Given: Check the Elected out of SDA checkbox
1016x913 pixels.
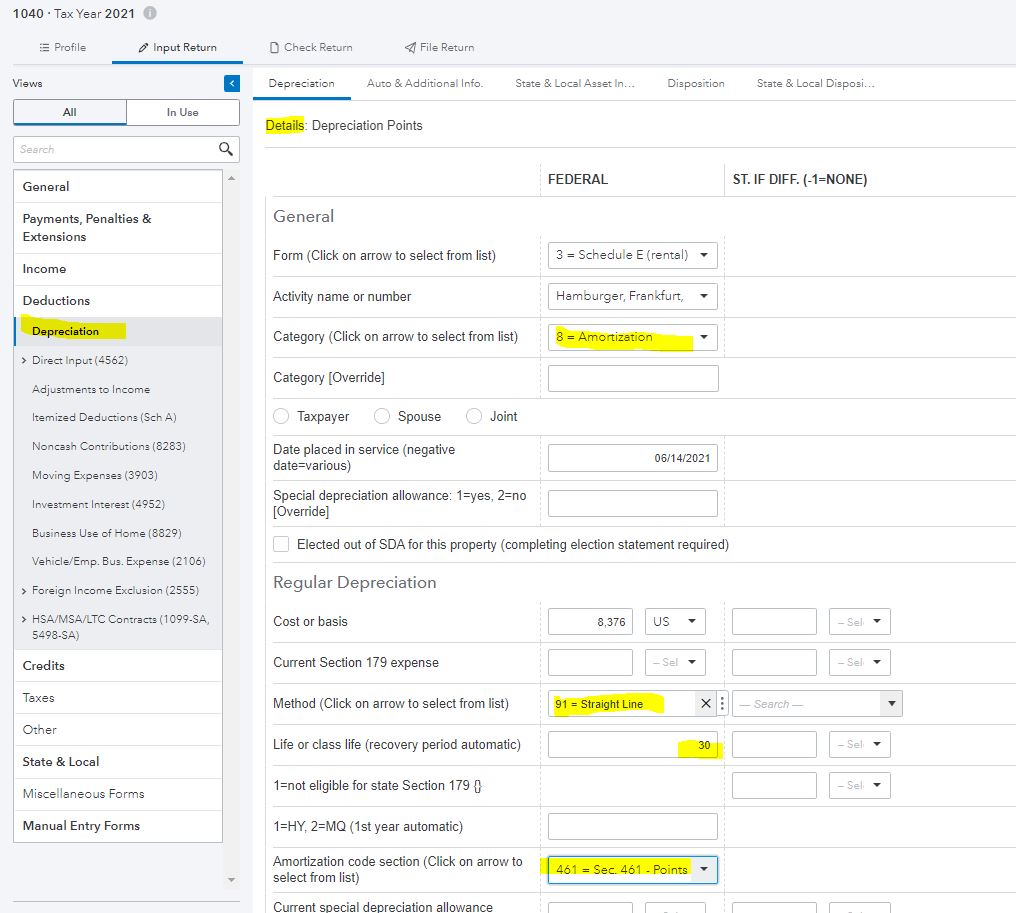Looking at the screenshot, I should pyautogui.click(x=281, y=545).
